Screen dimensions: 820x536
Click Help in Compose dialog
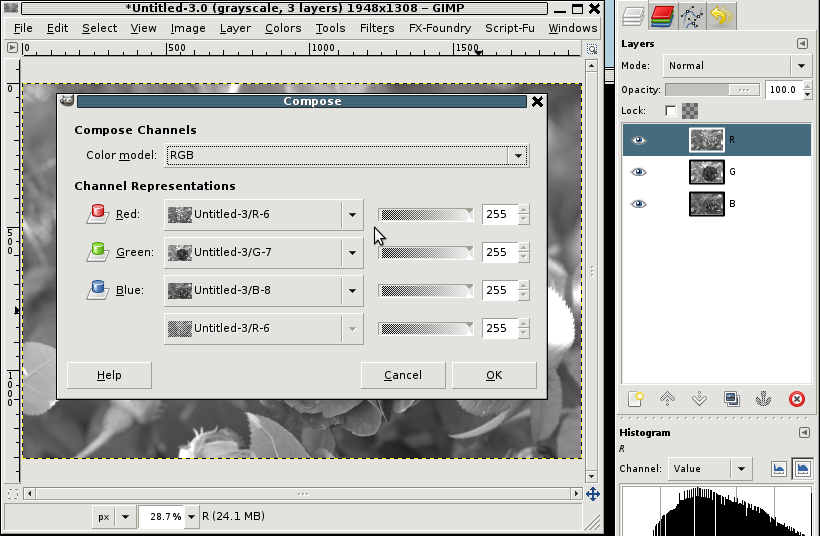[109, 375]
